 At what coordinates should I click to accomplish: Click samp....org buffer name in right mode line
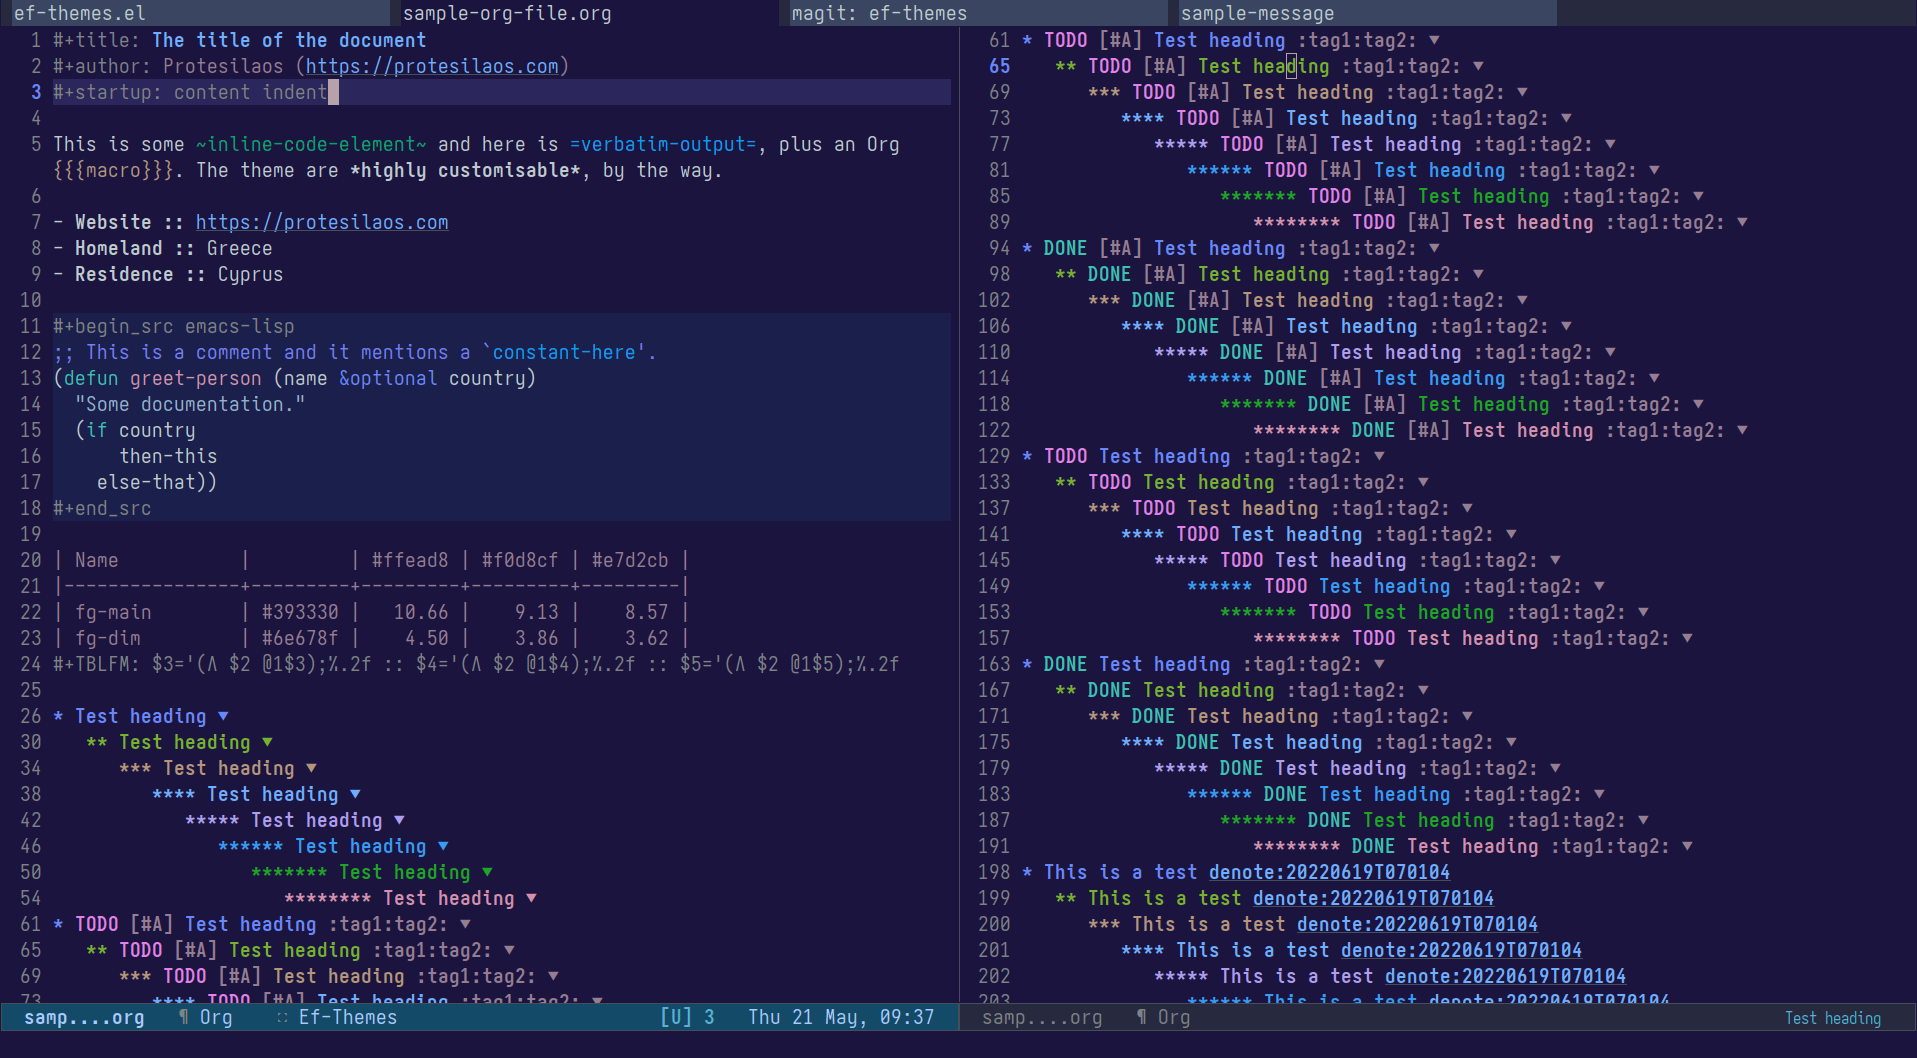click(x=1042, y=1017)
